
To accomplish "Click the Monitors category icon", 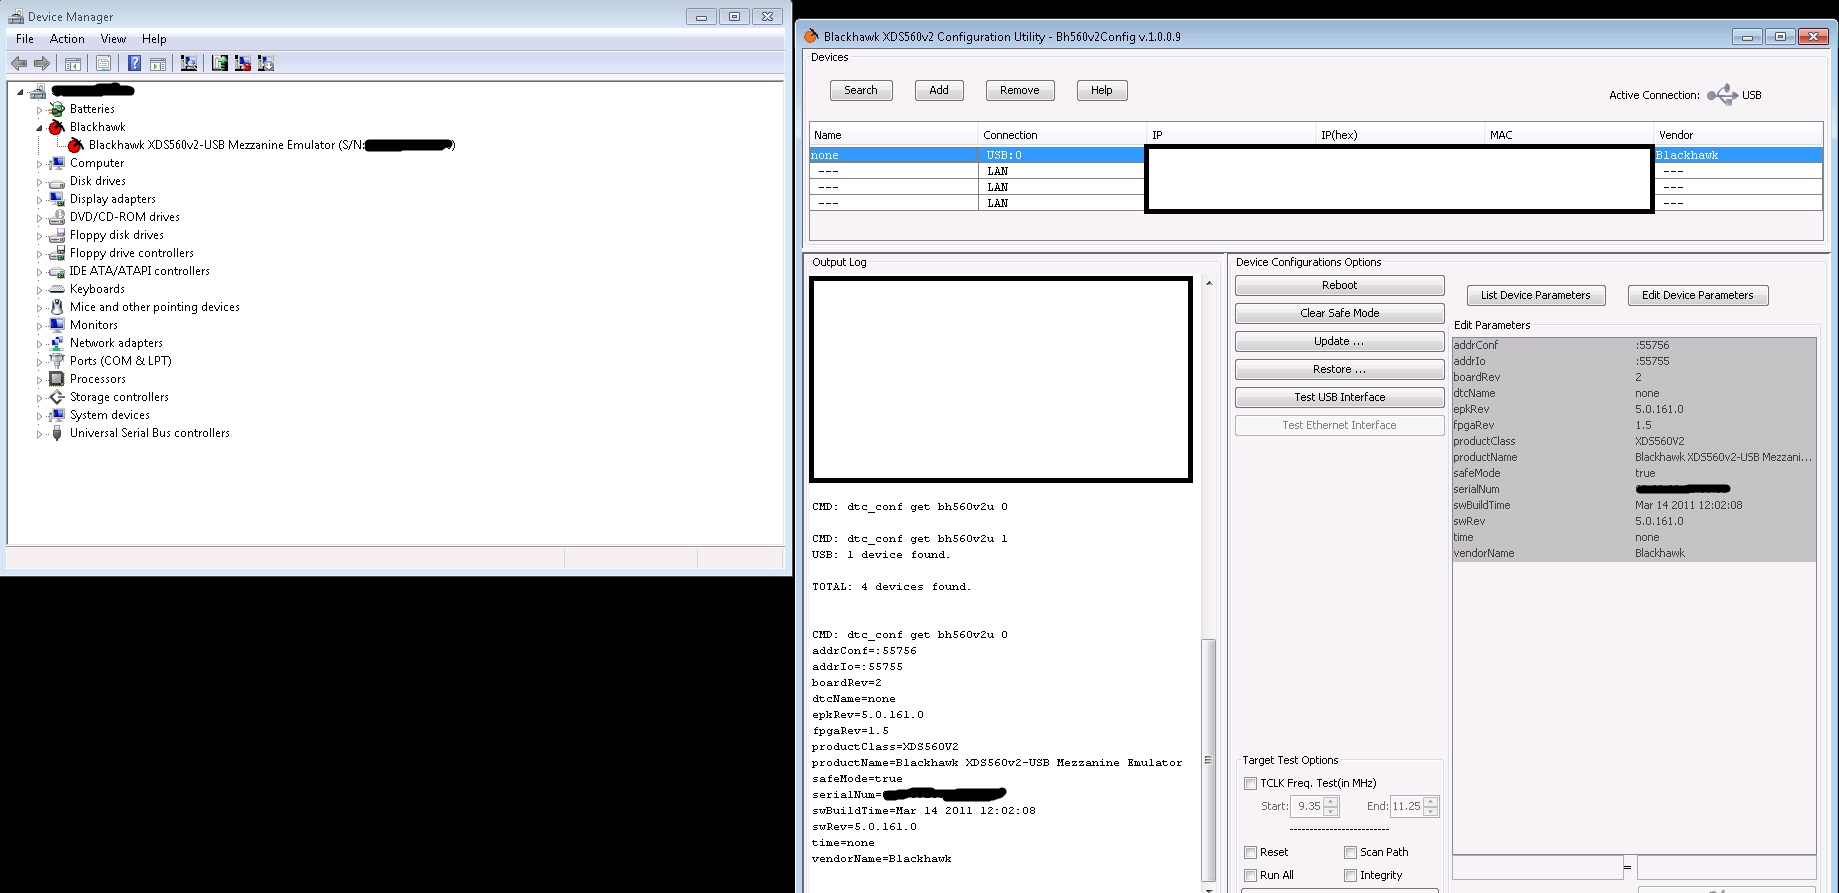I will click(57, 325).
